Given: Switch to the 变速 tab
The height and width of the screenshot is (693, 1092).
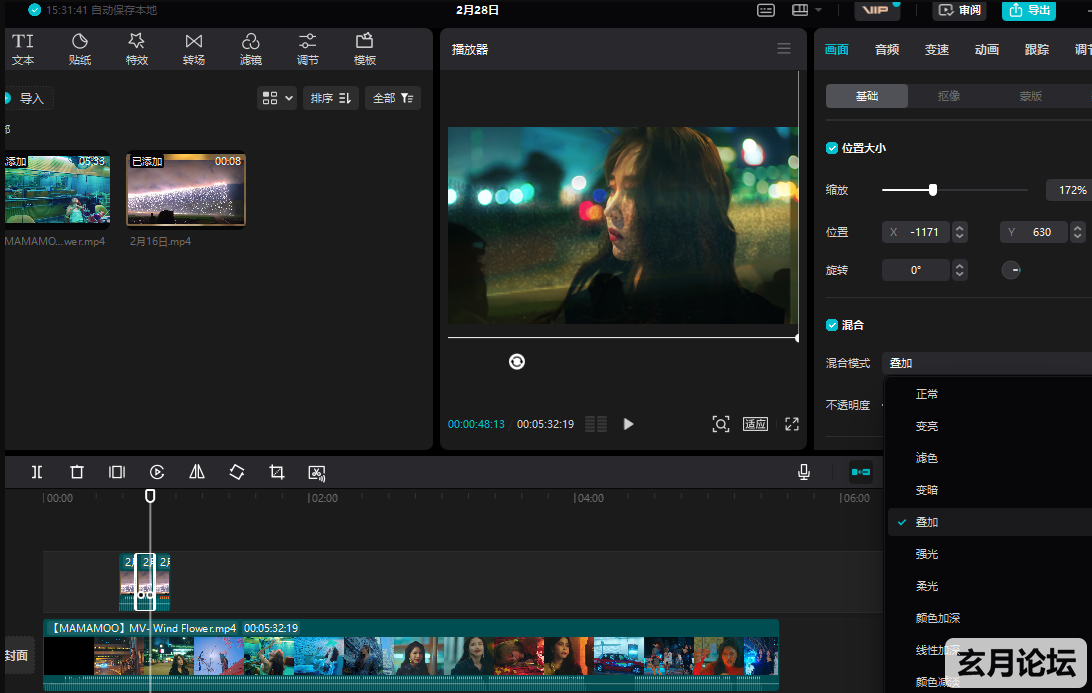Looking at the screenshot, I should coord(937,49).
